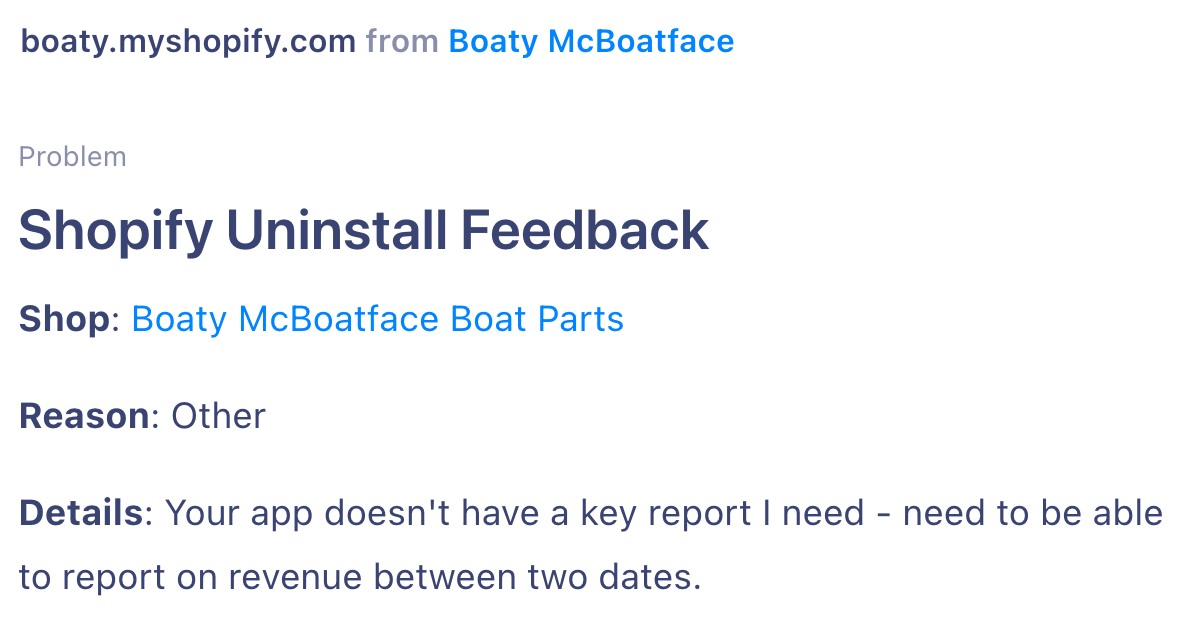The image size is (1198, 634).
Task: Click the bold Details label
Action: [80, 513]
